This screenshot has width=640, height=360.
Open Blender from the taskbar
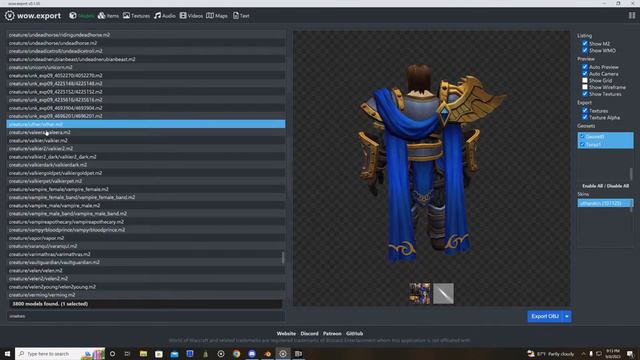pyautogui.click(x=267, y=353)
